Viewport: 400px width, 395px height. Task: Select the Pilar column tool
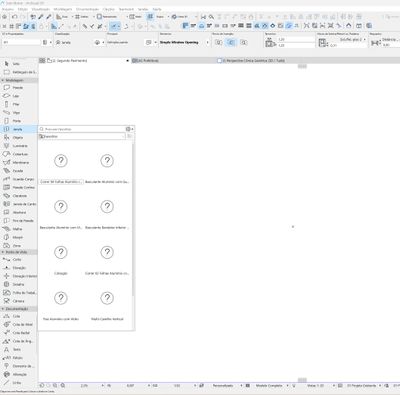coord(18,104)
